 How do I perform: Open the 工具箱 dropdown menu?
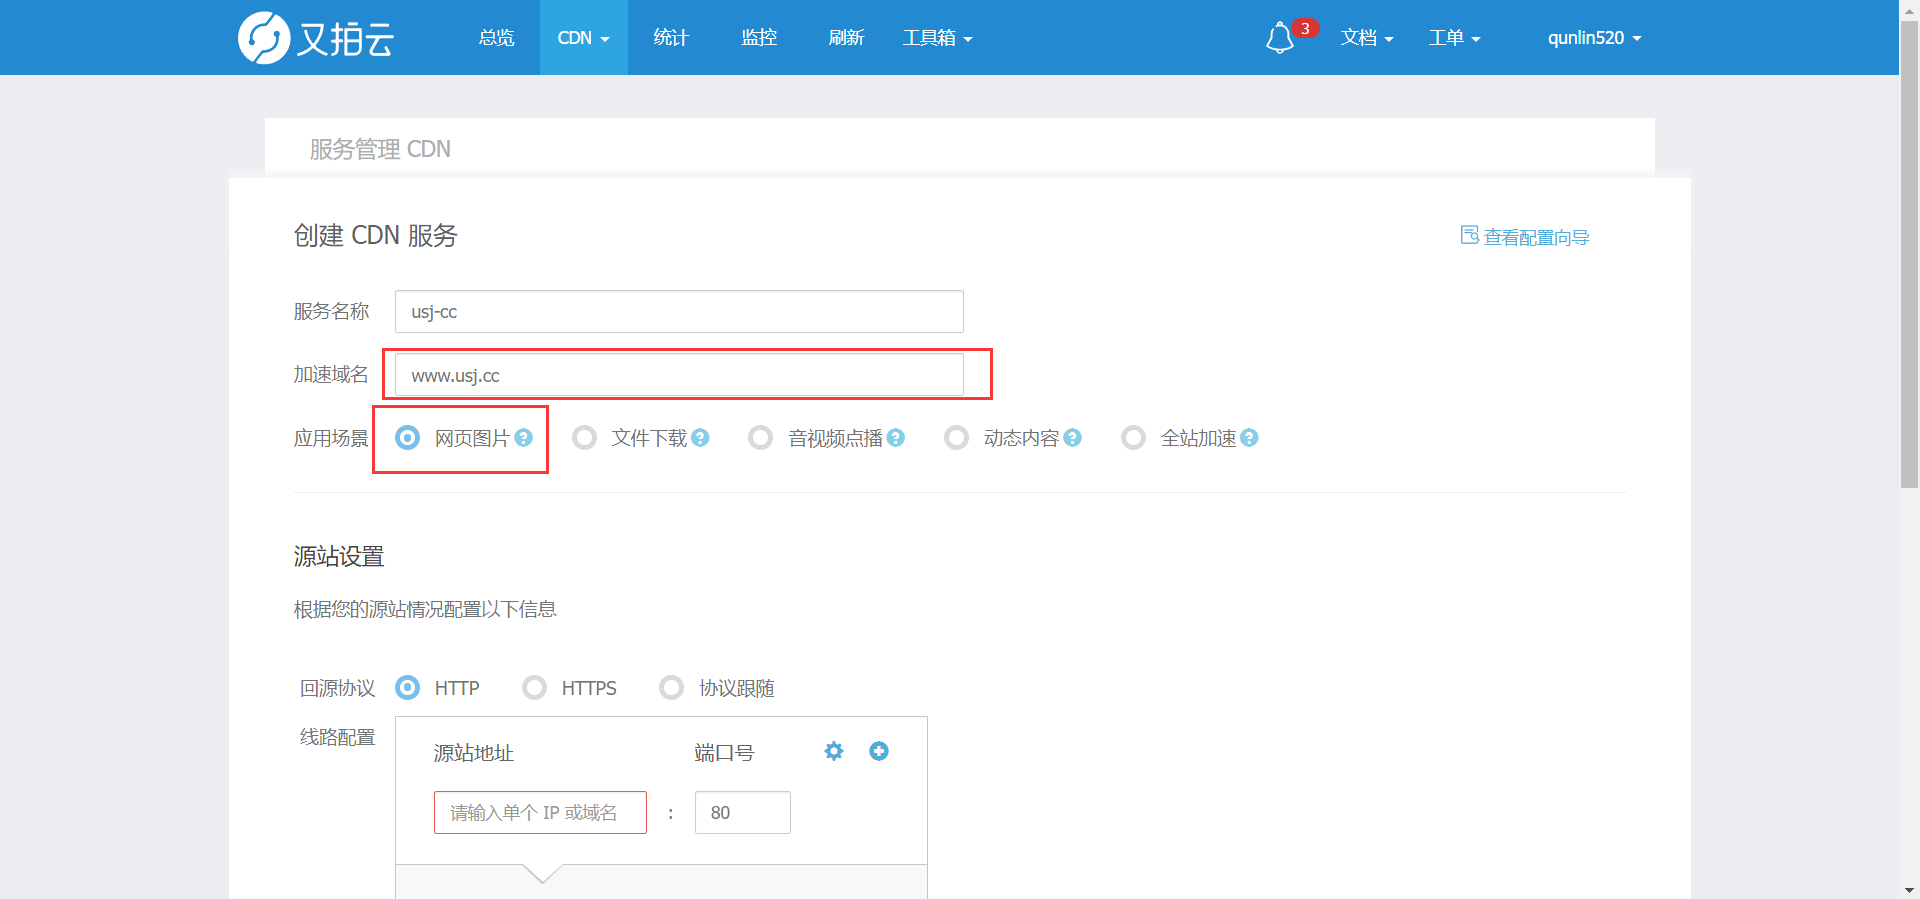click(937, 38)
